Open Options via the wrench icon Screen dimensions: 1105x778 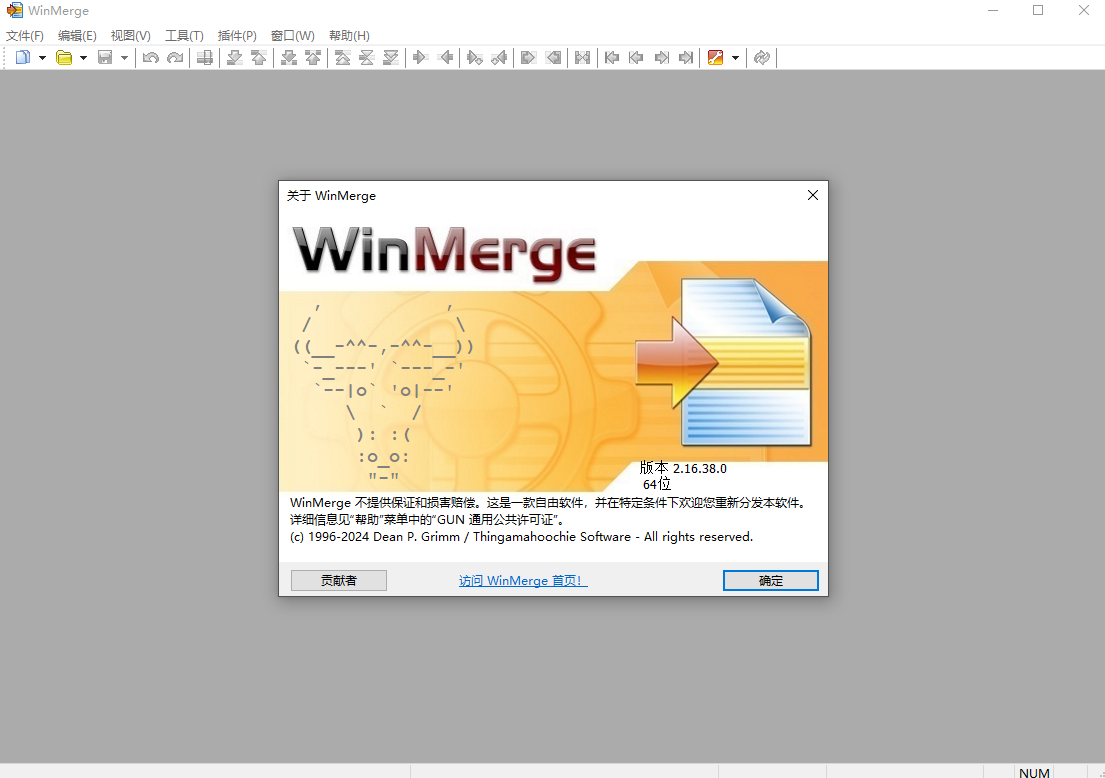[715, 58]
